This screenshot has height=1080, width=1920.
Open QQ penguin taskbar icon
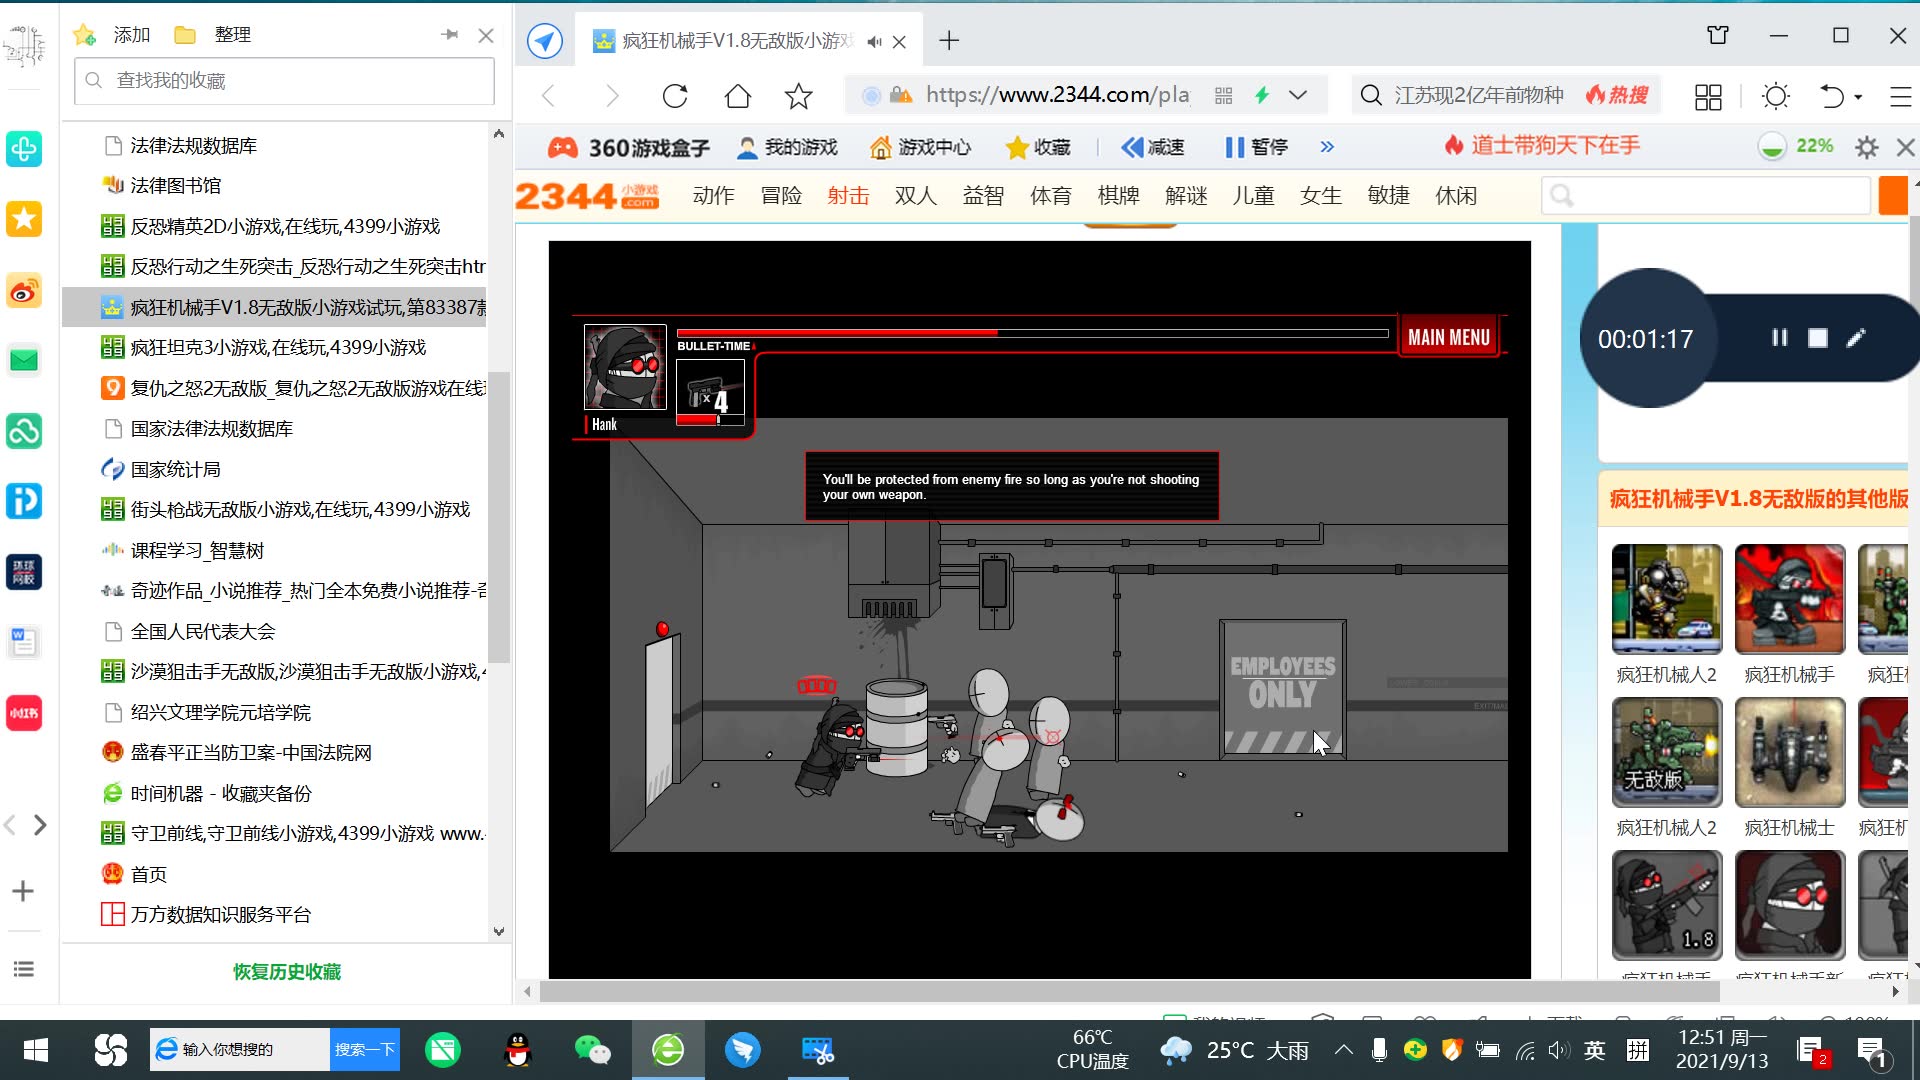[x=517, y=1050]
